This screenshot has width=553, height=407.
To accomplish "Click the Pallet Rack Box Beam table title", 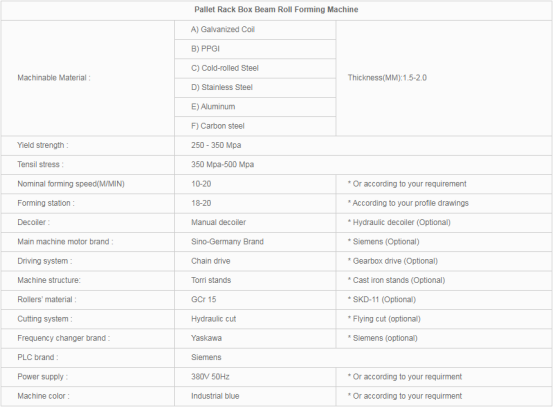I will tap(276, 10).
